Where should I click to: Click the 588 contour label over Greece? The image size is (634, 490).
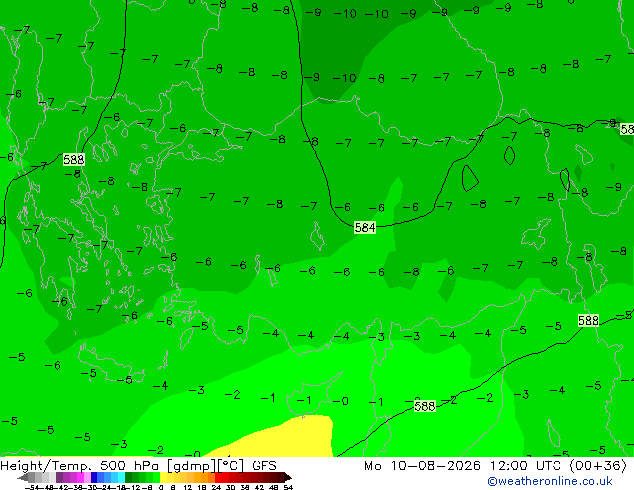click(74, 160)
